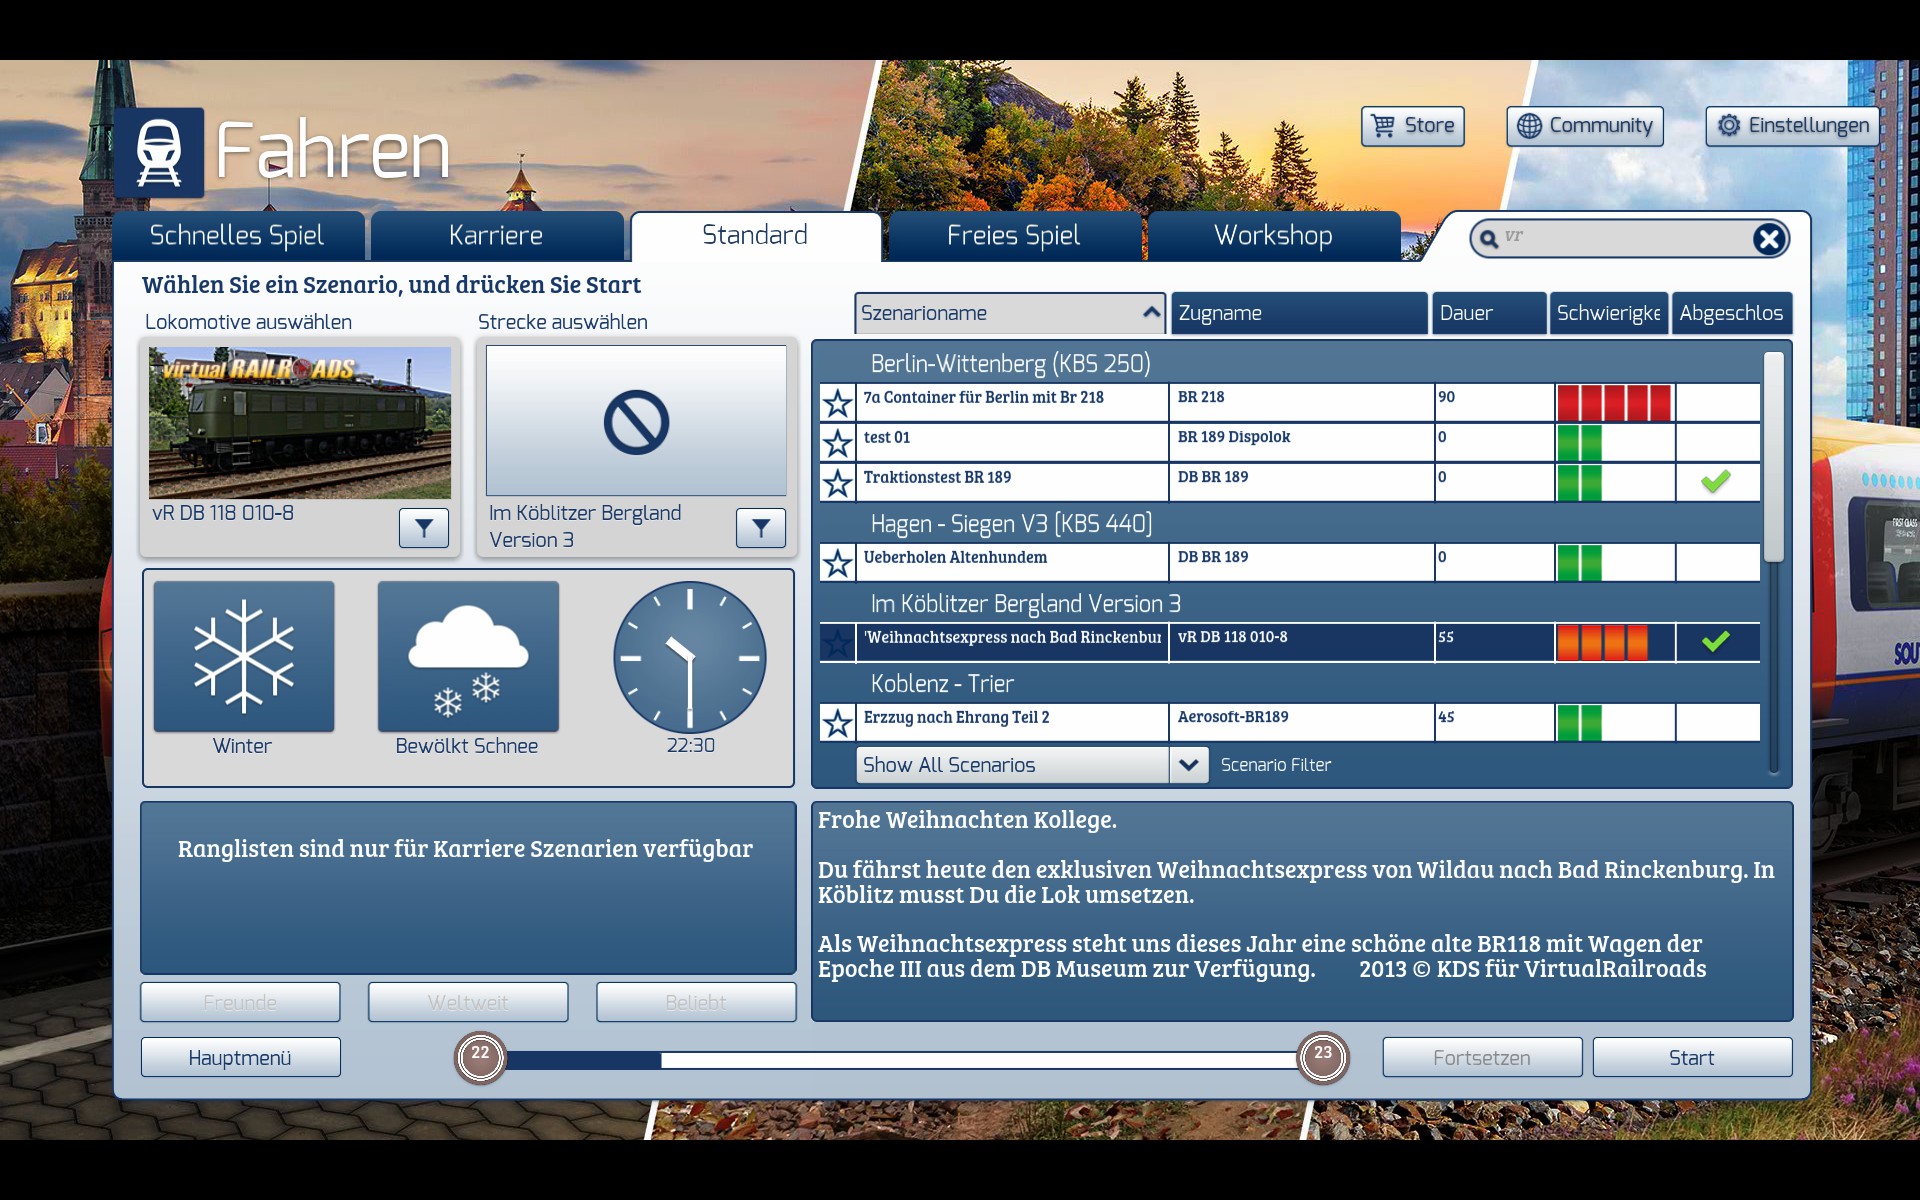1920x1200 pixels.
Task: Open the route filter for Köblitzer Bergland
Action: (760, 528)
